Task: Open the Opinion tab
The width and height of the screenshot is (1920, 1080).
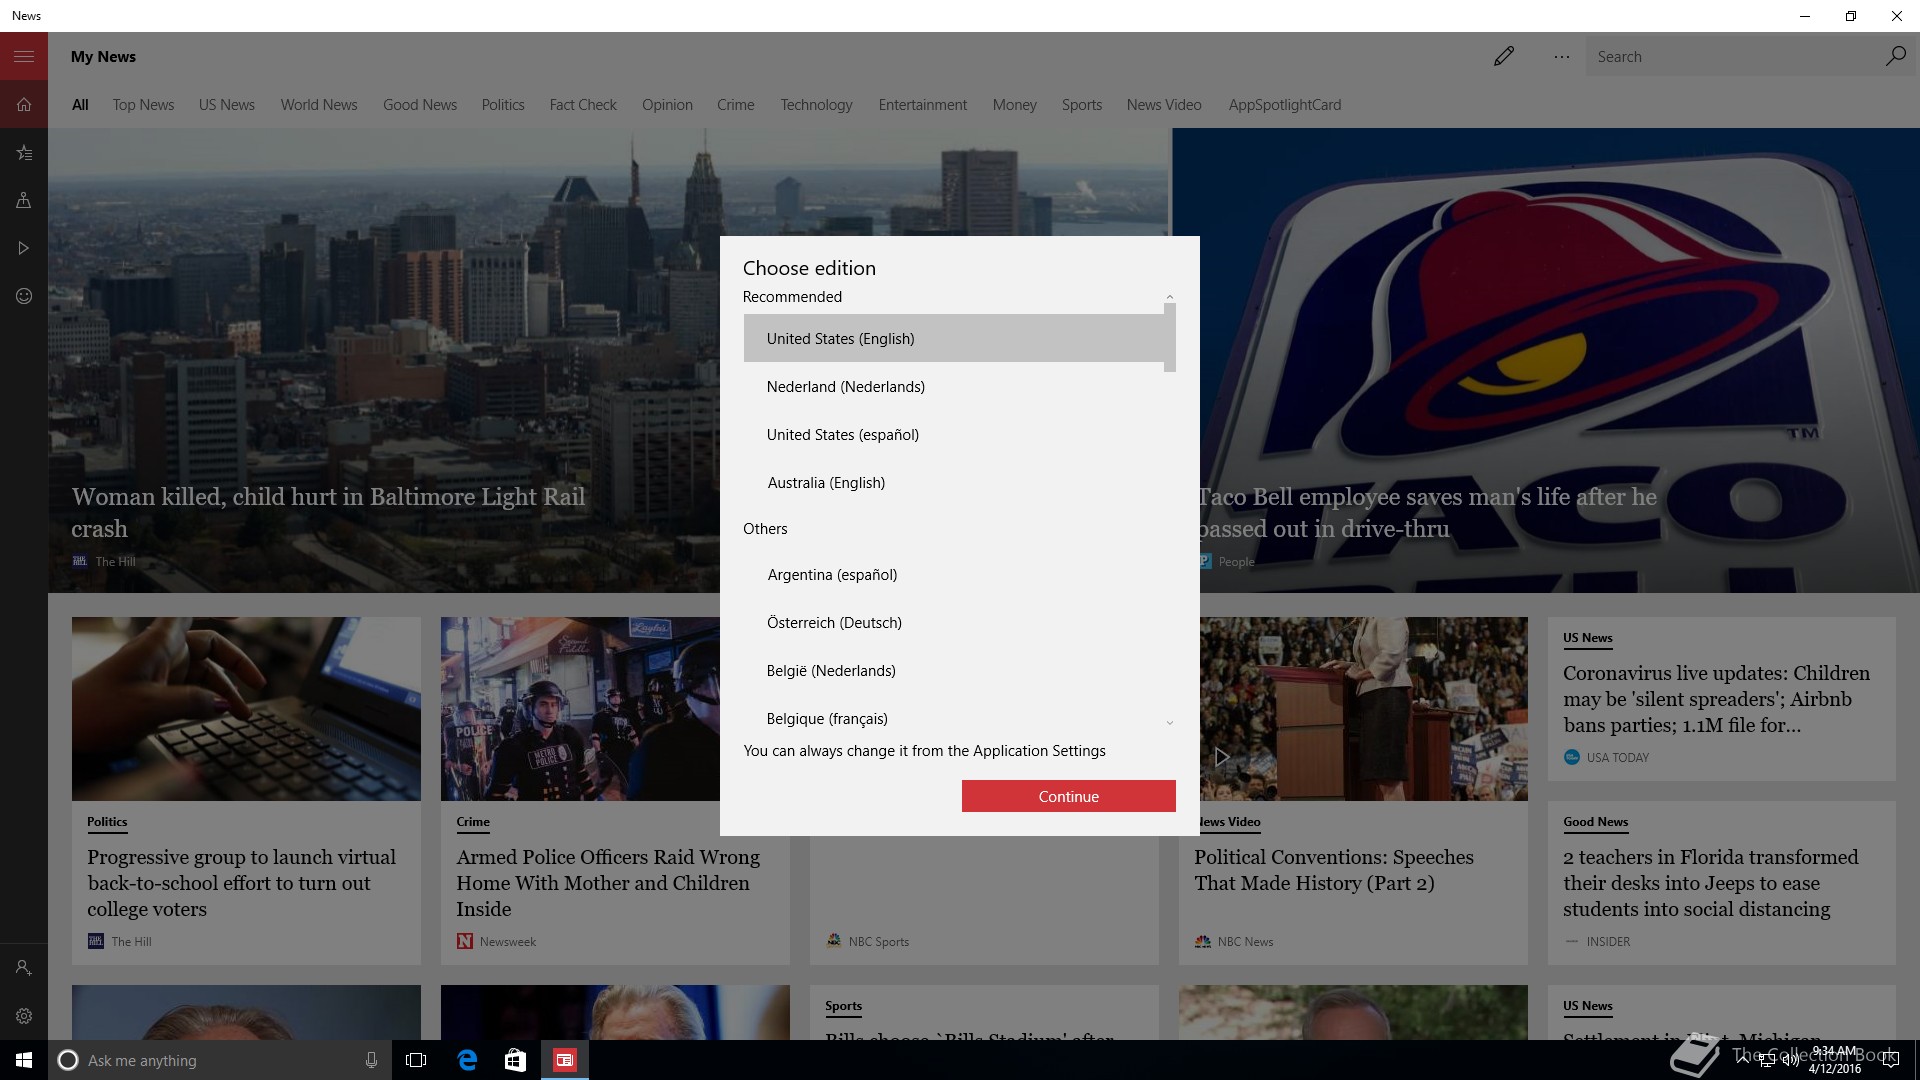Action: pyautogui.click(x=667, y=105)
